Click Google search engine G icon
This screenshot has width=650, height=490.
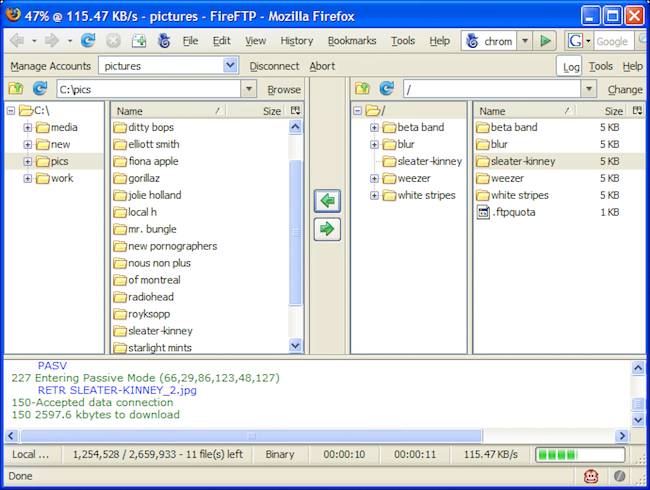click(x=575, y=41)
